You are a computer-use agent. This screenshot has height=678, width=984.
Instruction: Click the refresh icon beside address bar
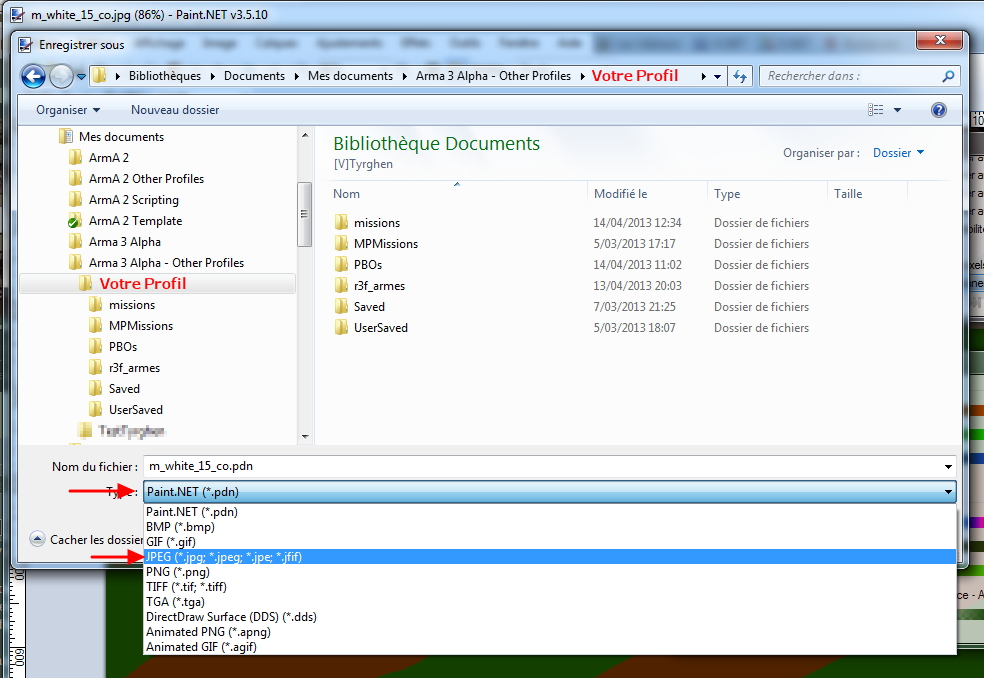tap(740, 76)
